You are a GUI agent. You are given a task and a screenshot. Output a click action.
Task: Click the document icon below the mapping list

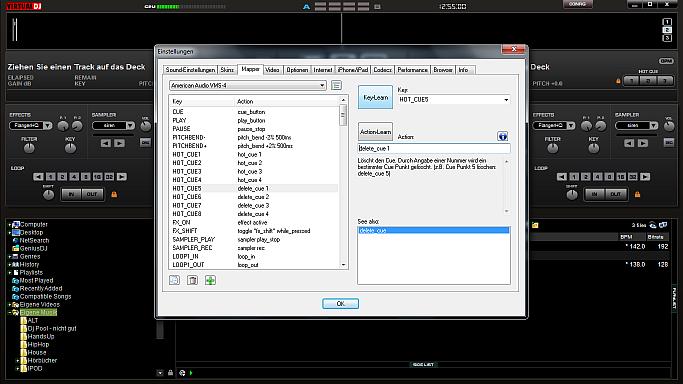coord(174,280)
